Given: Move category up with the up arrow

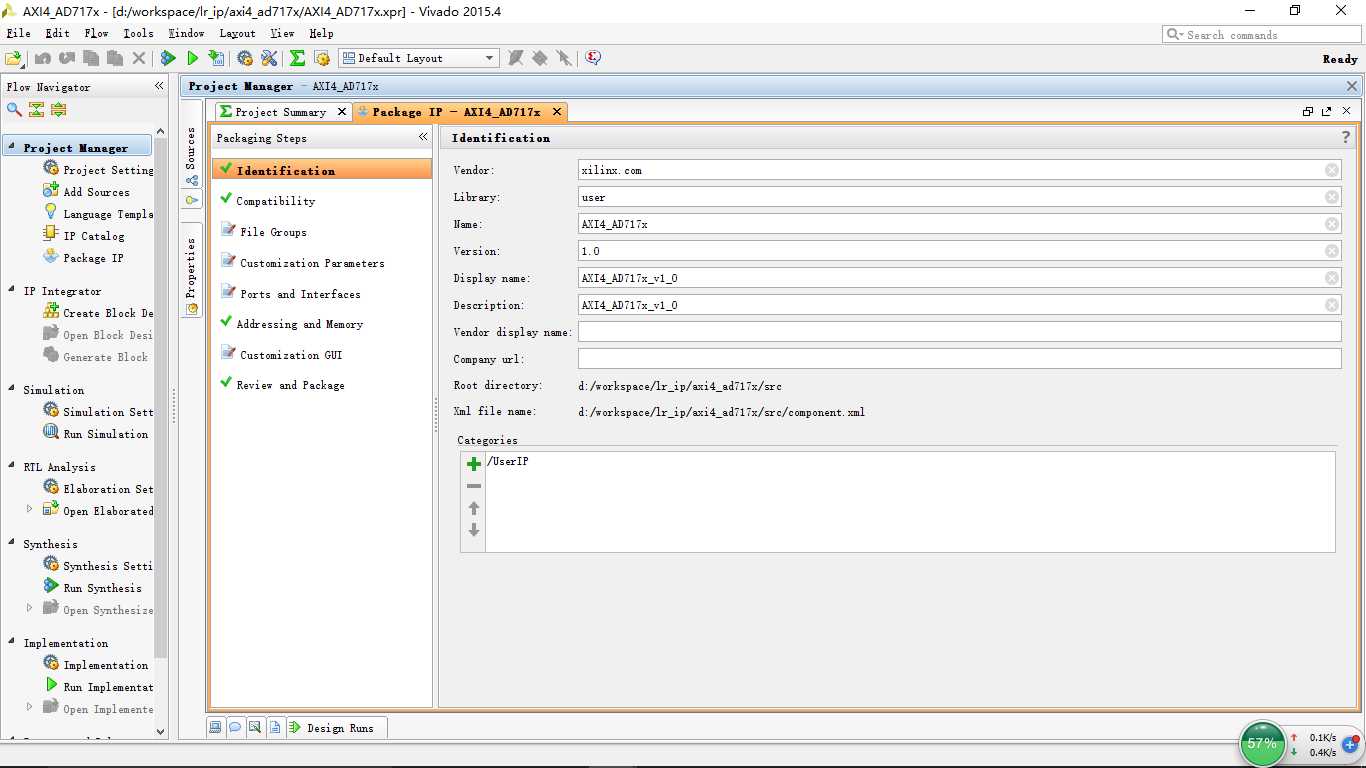Looking at the screenshot, I should [474, 508].
